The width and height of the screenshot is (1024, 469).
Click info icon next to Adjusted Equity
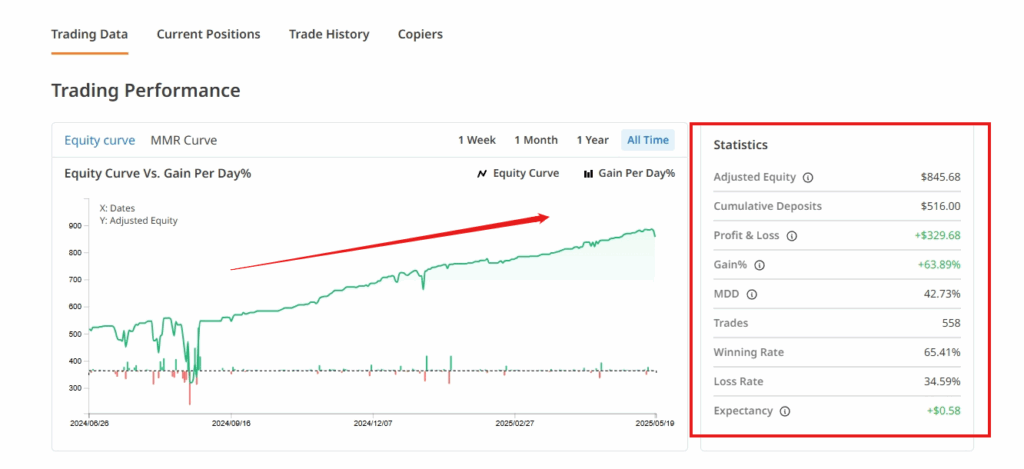click(x=808, y=177)
